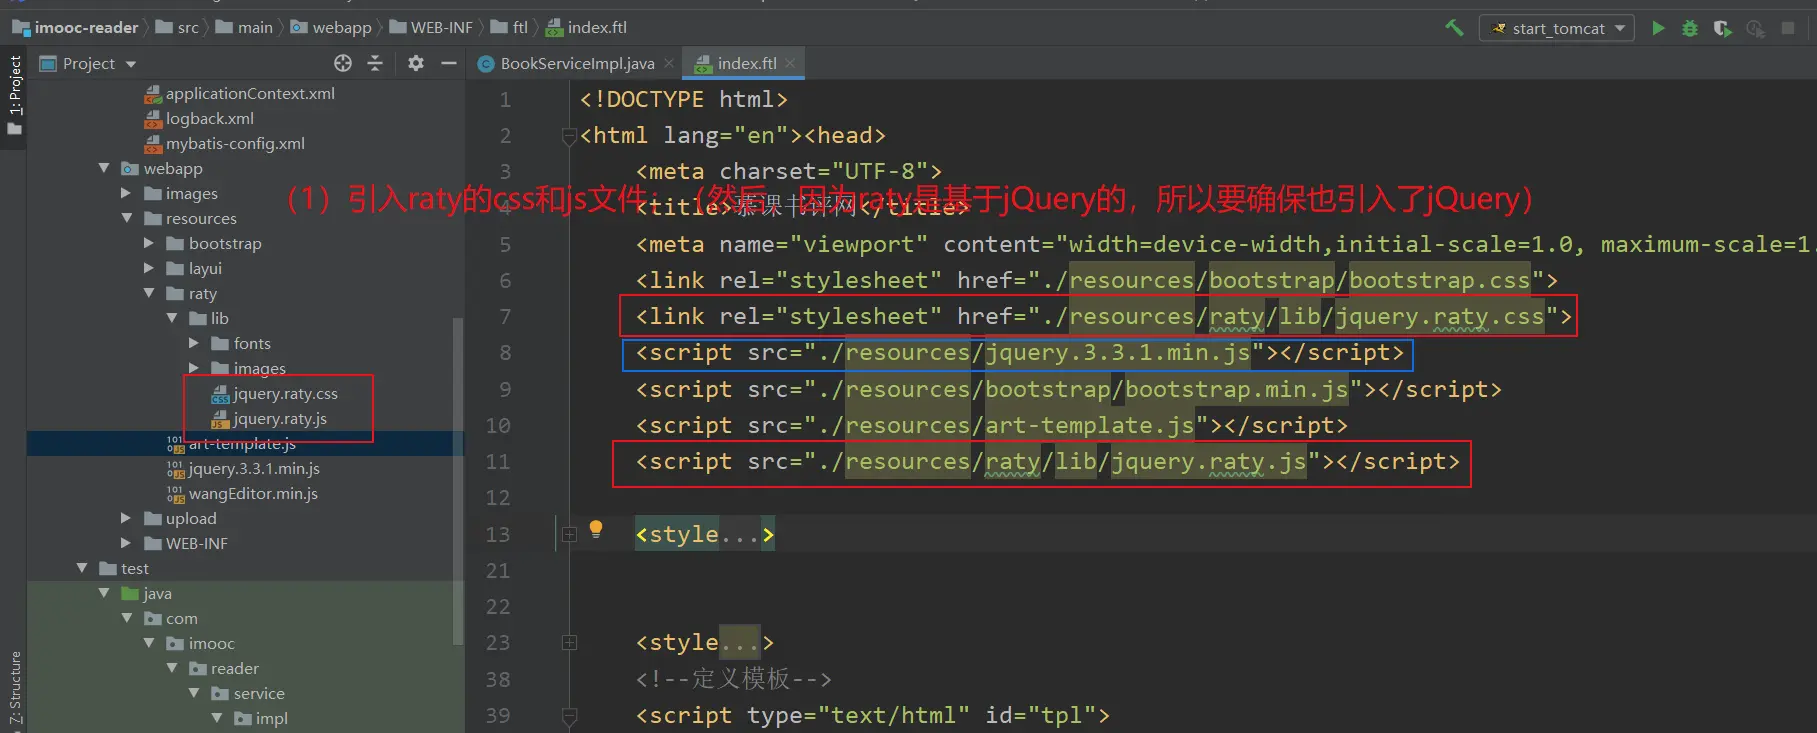Click the yellow lightbulb intention icon
The width and height of the screenshot is (1817, 733).
pos(596,529)
